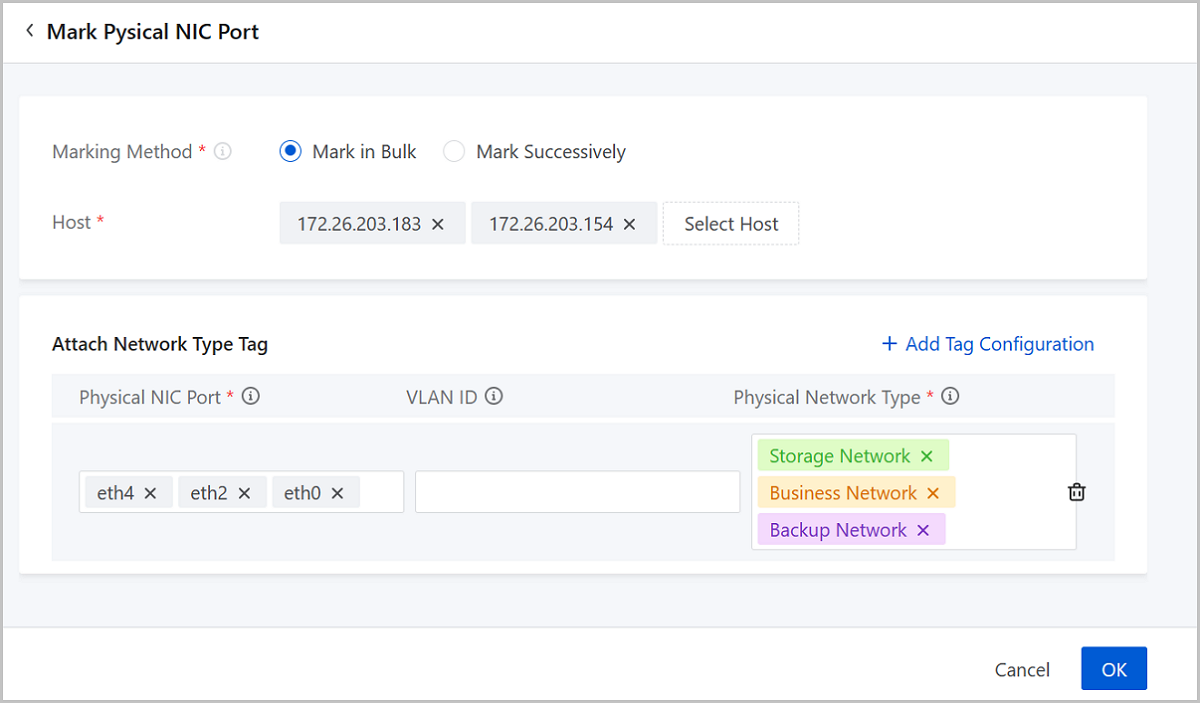Click info icon beside VLAN ID header

pos(493,397)
